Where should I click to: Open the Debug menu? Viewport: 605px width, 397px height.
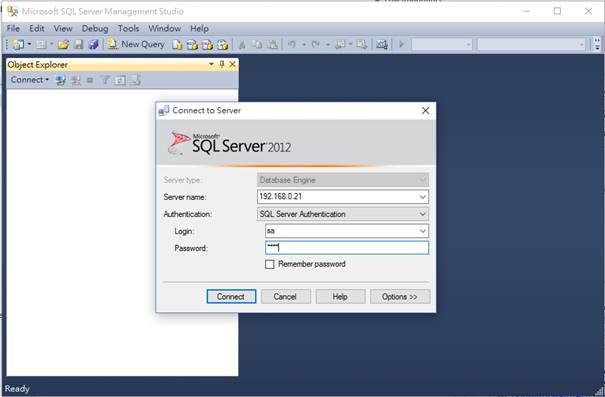click(95, 29)
